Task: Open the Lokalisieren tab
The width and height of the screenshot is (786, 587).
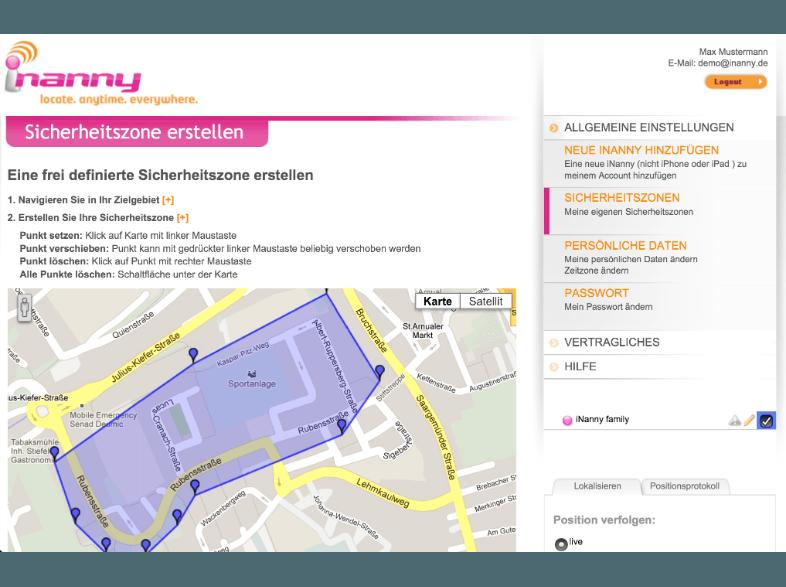Action: pos(597,486)
